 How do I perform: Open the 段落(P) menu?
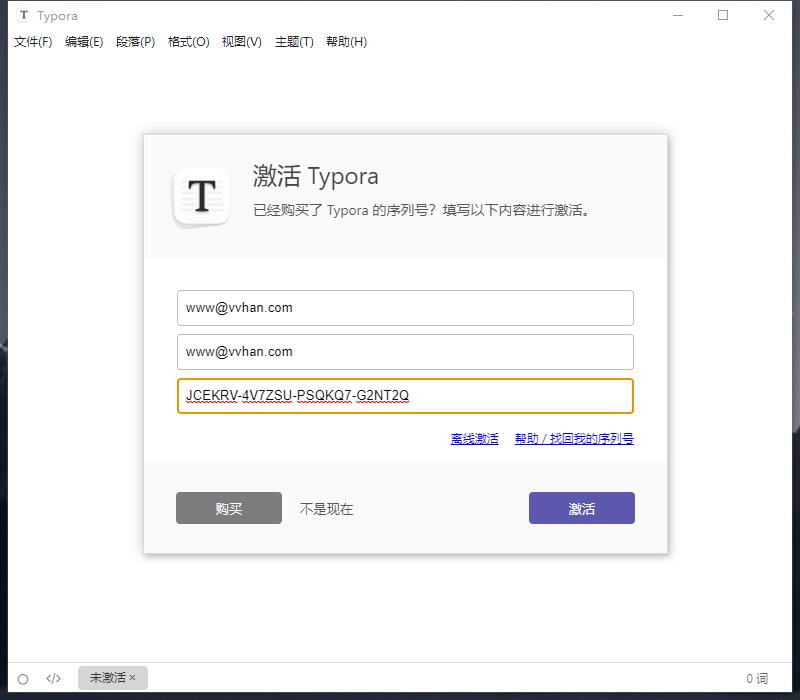[135, 42]
